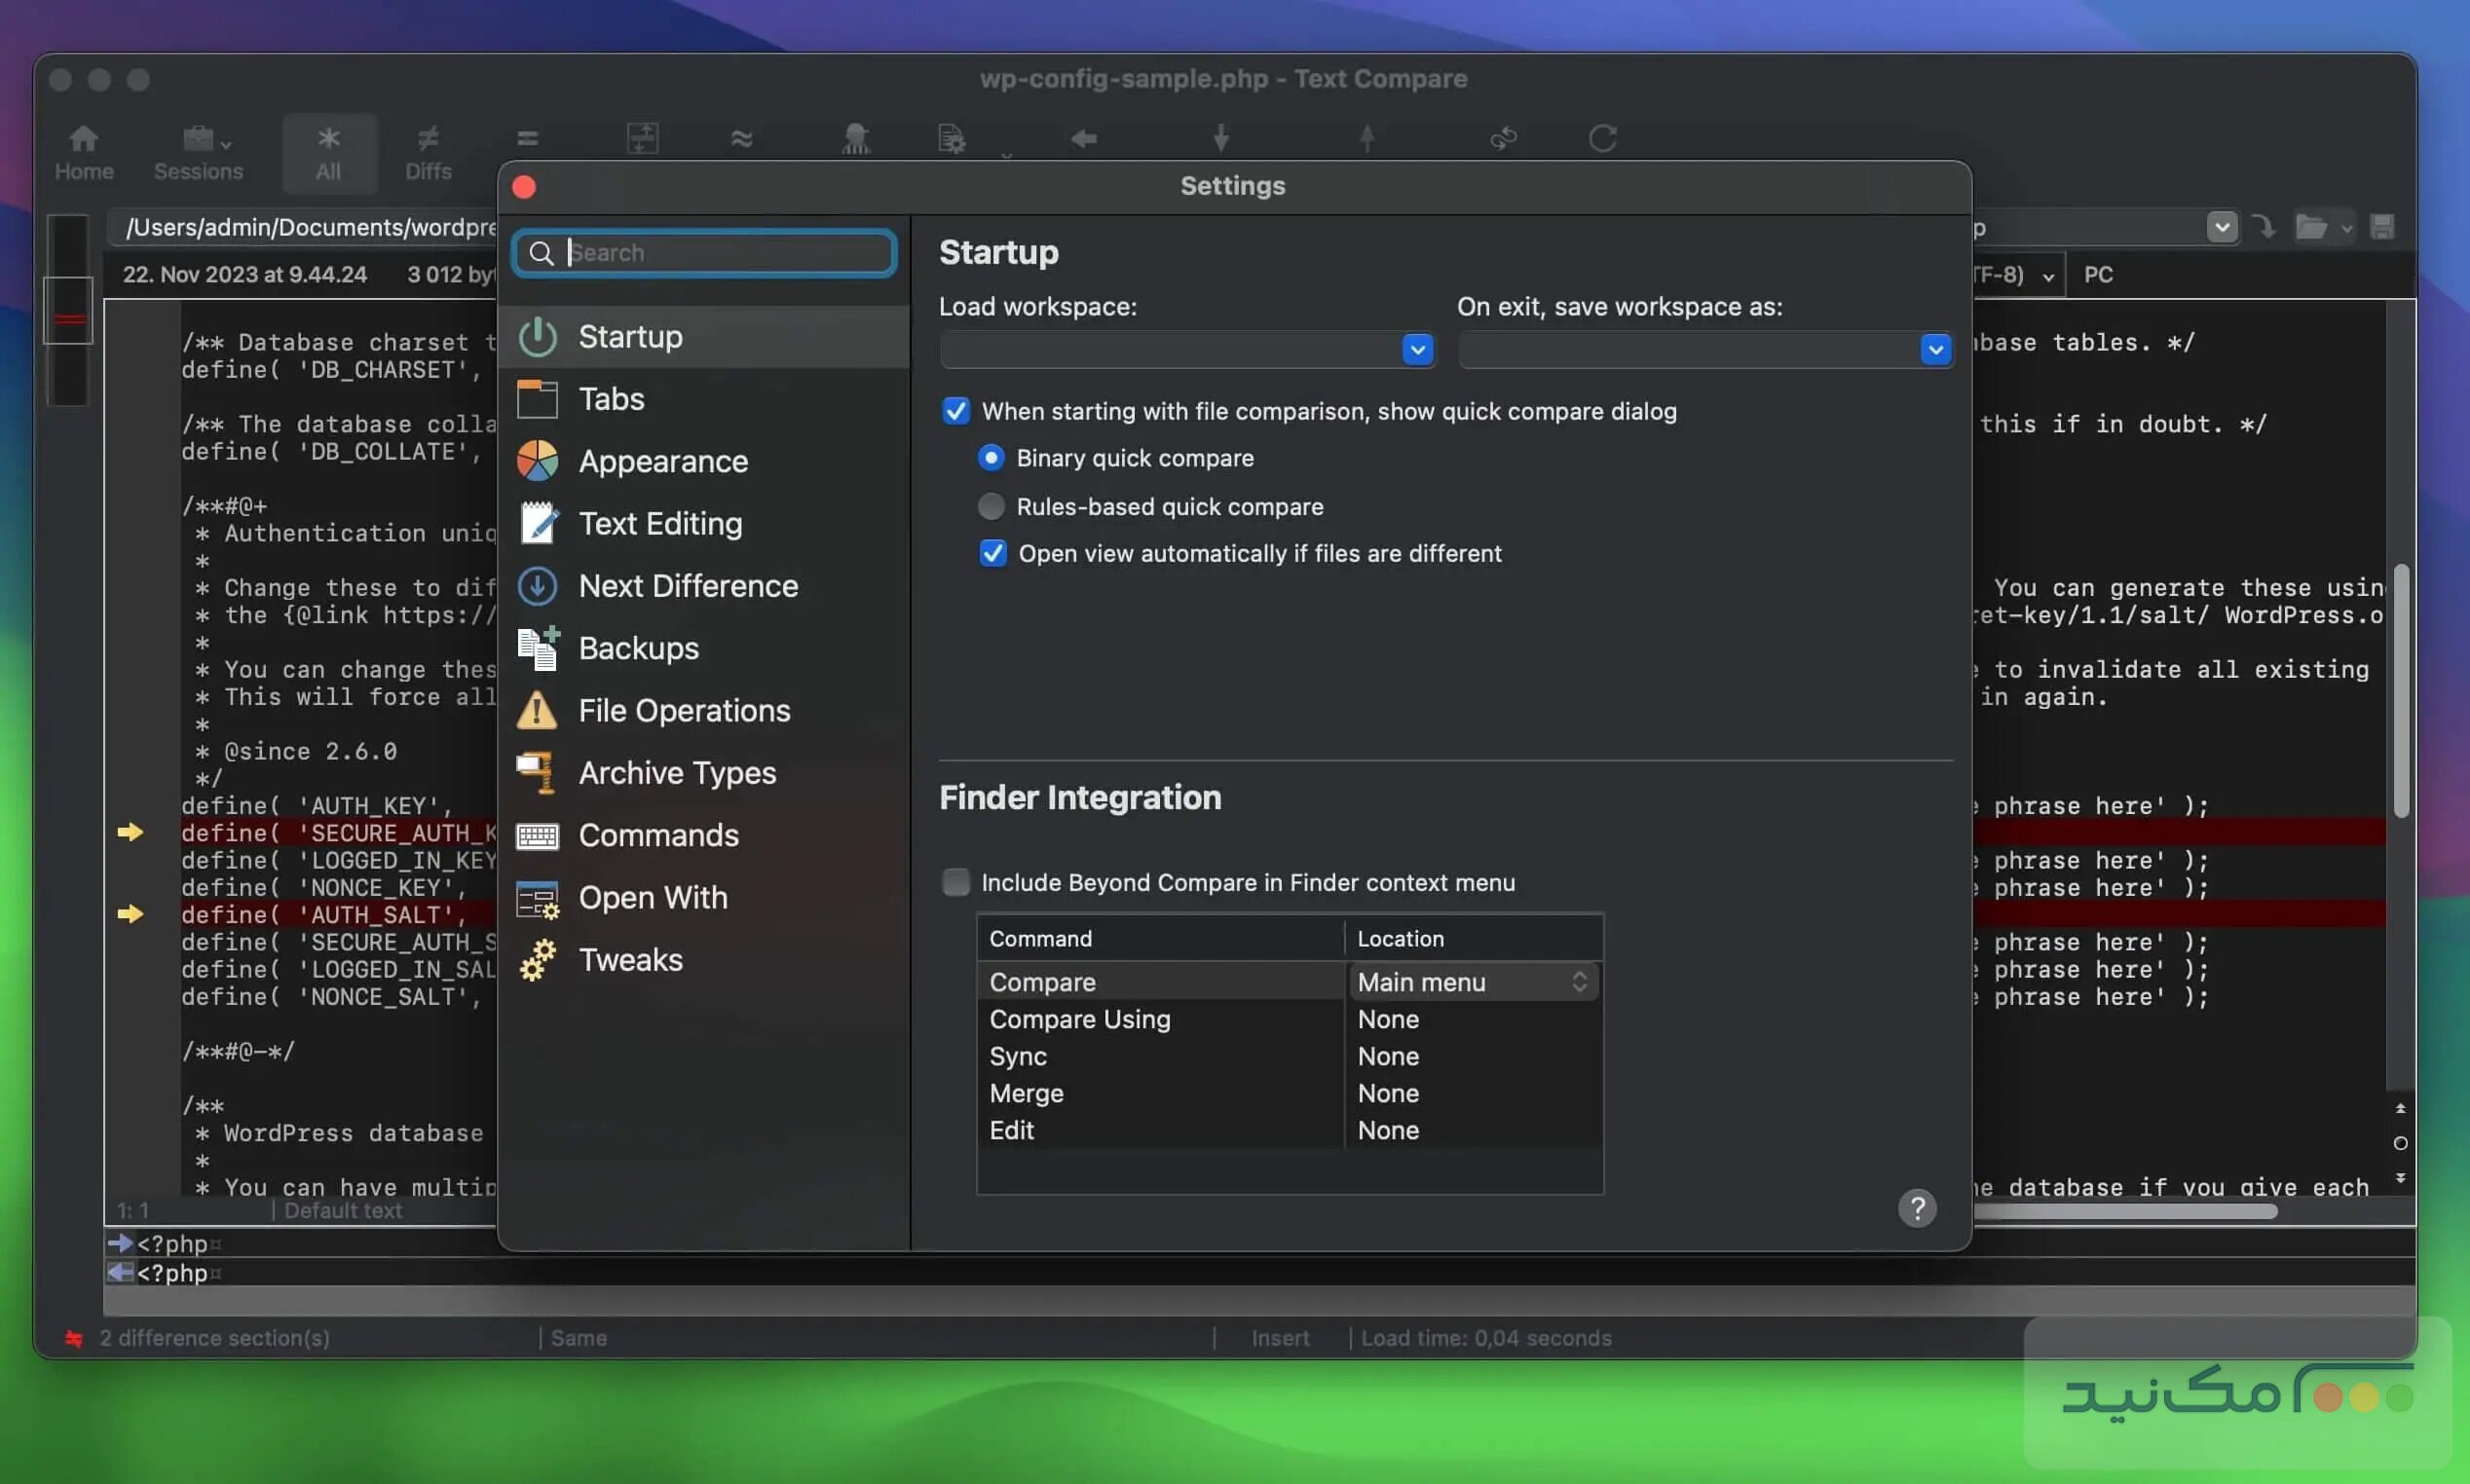This screenshot has width=2470, height=1484.
Task: Select the Compare Using command row
Action: tap(1079, 1019)
